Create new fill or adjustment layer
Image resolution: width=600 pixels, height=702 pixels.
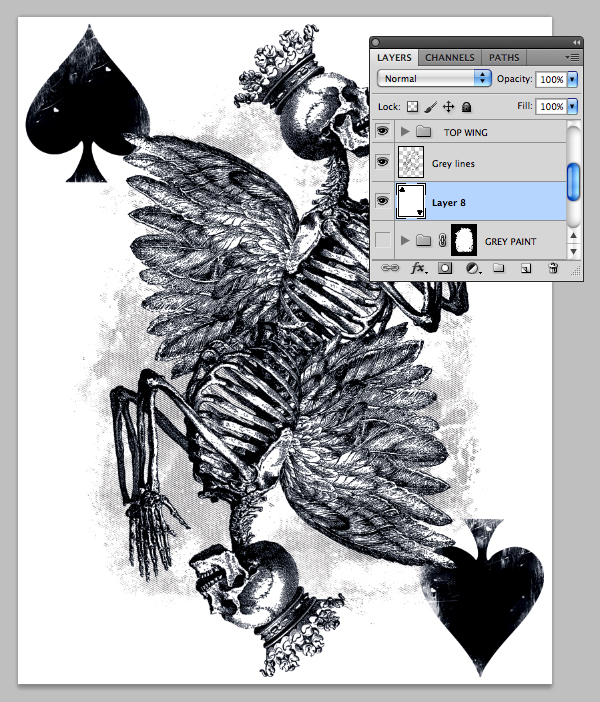coord(473,268)
